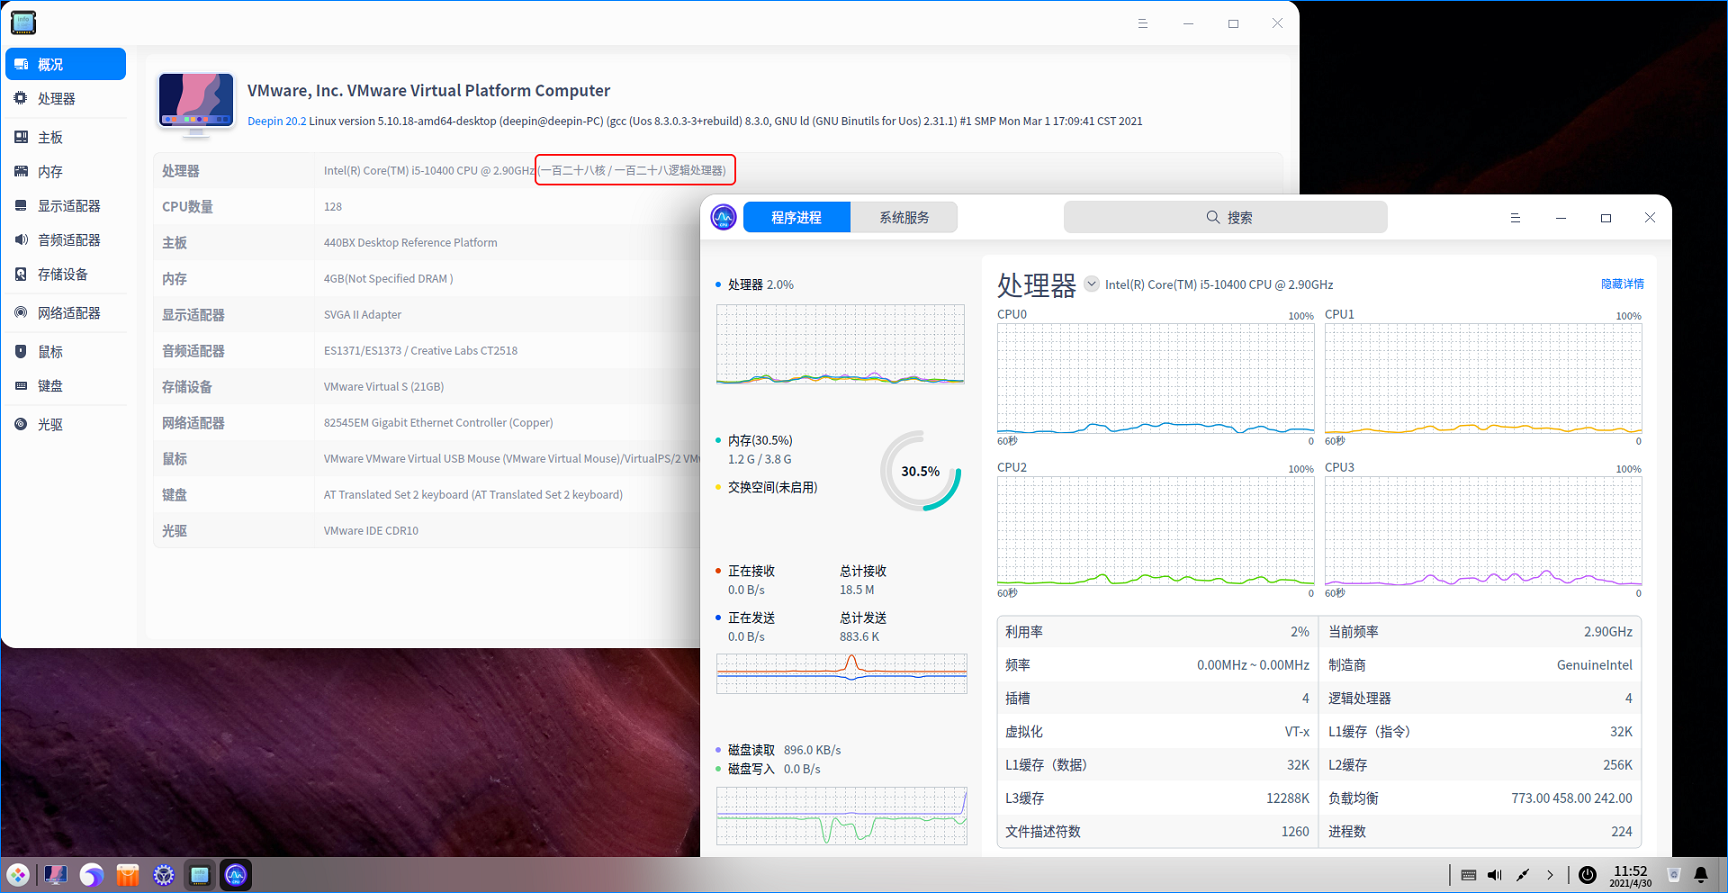
Task: Click the 负载均衡 load average cell
Action: click(x=1480, y=798)
